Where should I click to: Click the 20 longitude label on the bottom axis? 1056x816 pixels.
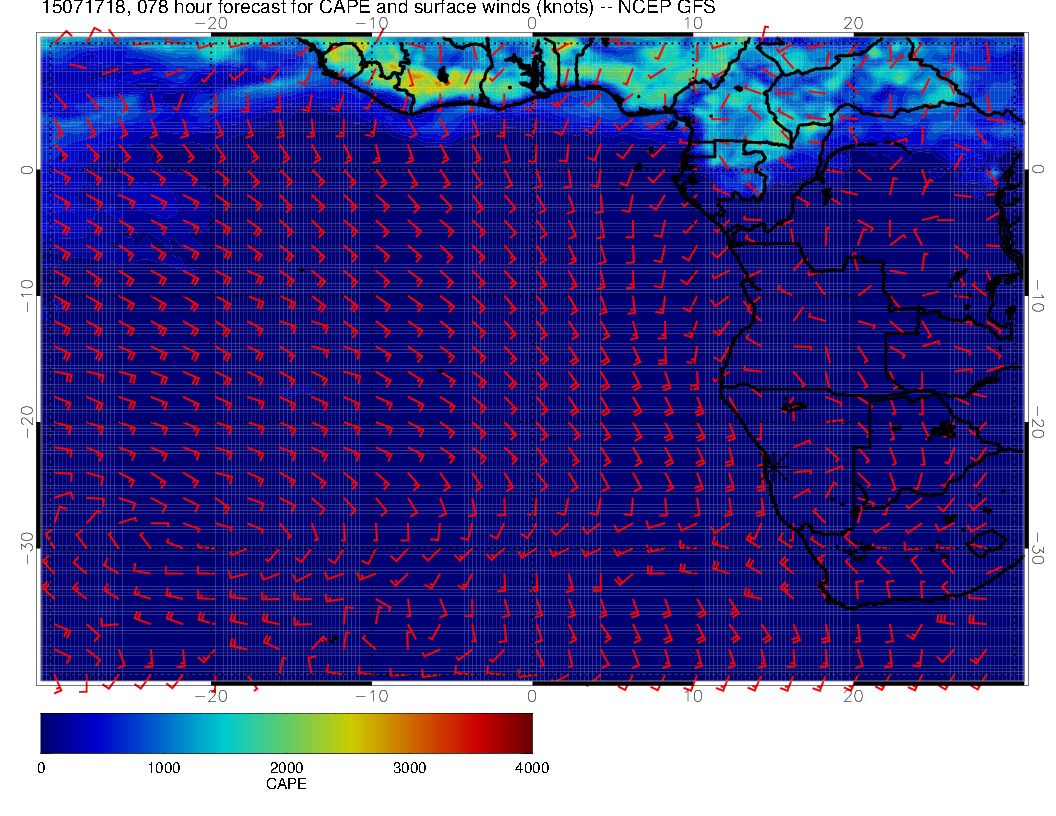(853, 696)
